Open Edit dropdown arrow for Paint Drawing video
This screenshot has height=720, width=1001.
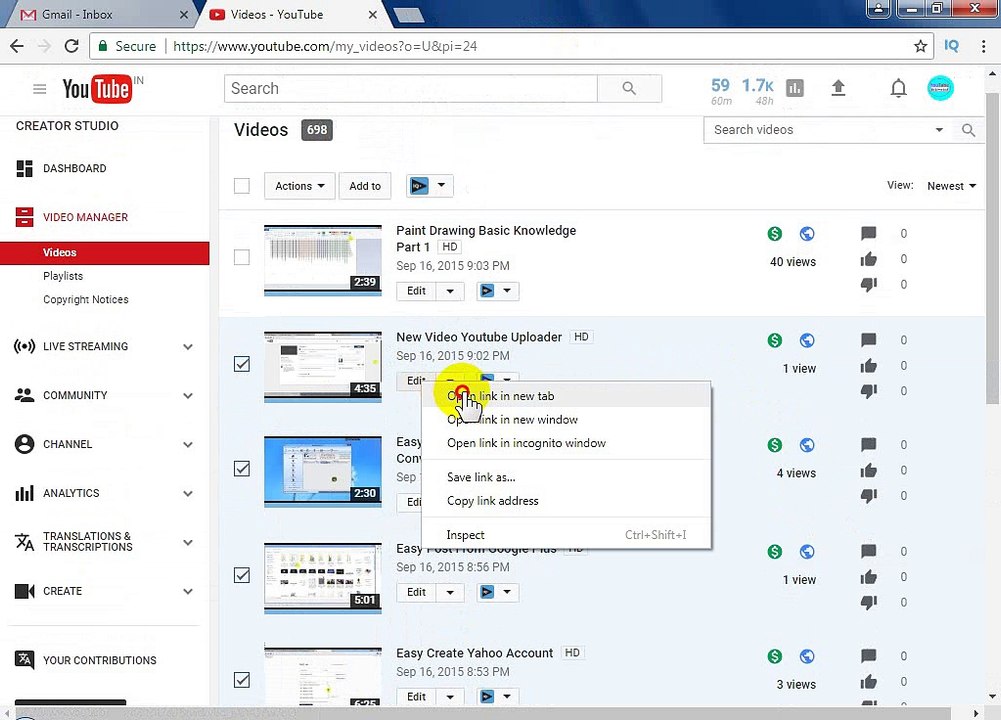coord(450,291)
